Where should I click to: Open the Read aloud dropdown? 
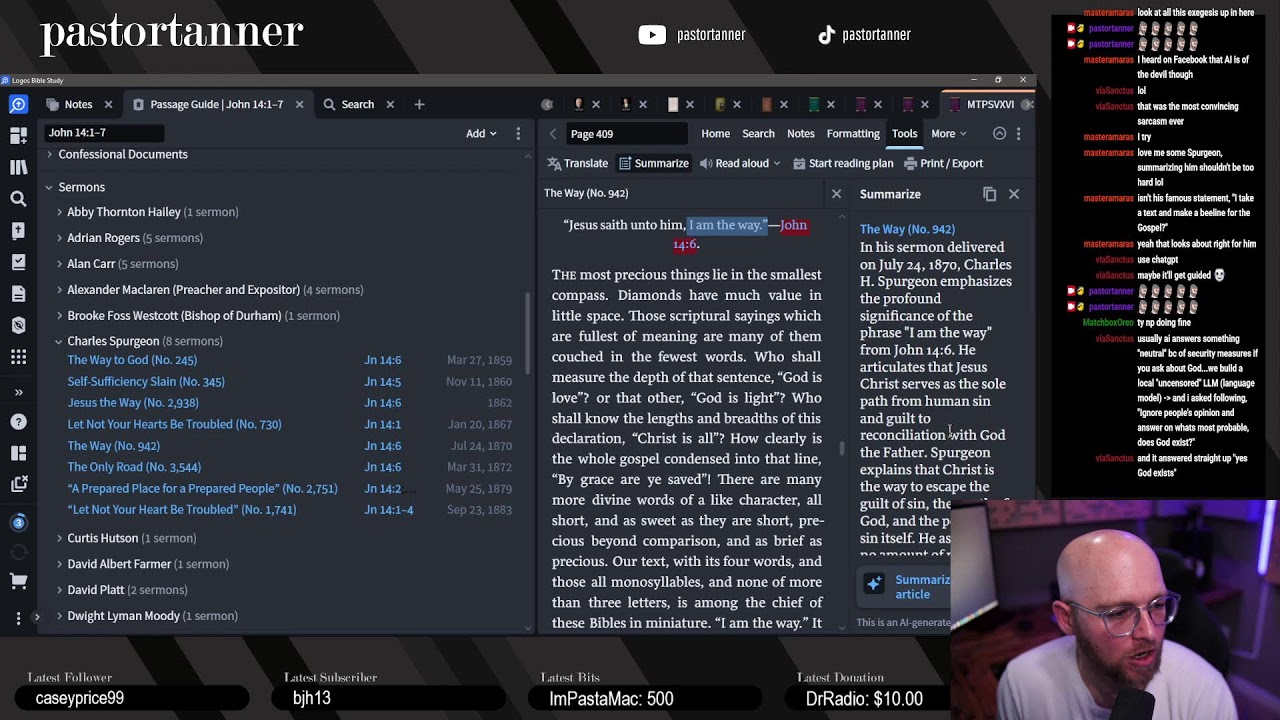(x=740, y=163)
